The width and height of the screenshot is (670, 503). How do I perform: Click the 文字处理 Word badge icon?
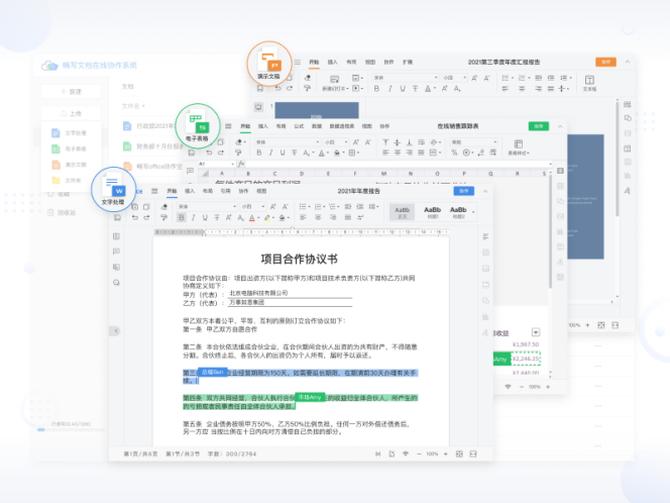point(118,188)
